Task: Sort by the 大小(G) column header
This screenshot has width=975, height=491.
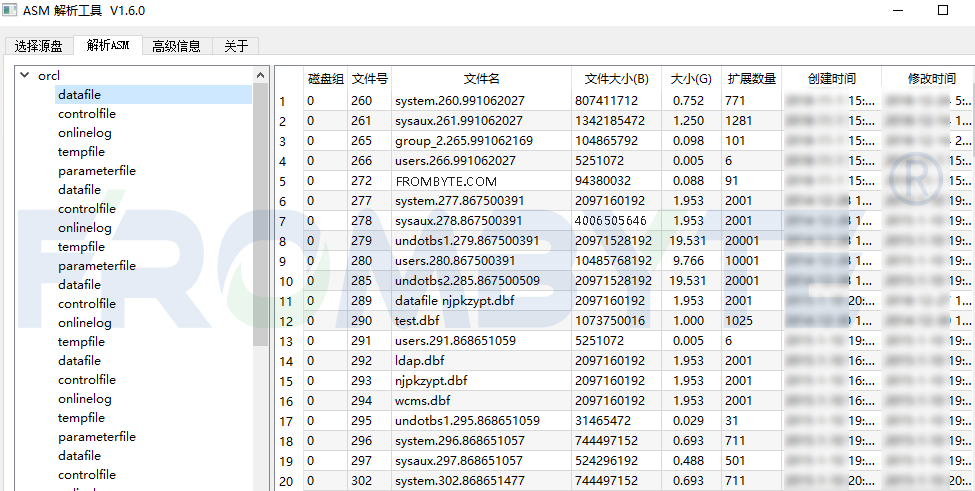Action: point(691,79)
